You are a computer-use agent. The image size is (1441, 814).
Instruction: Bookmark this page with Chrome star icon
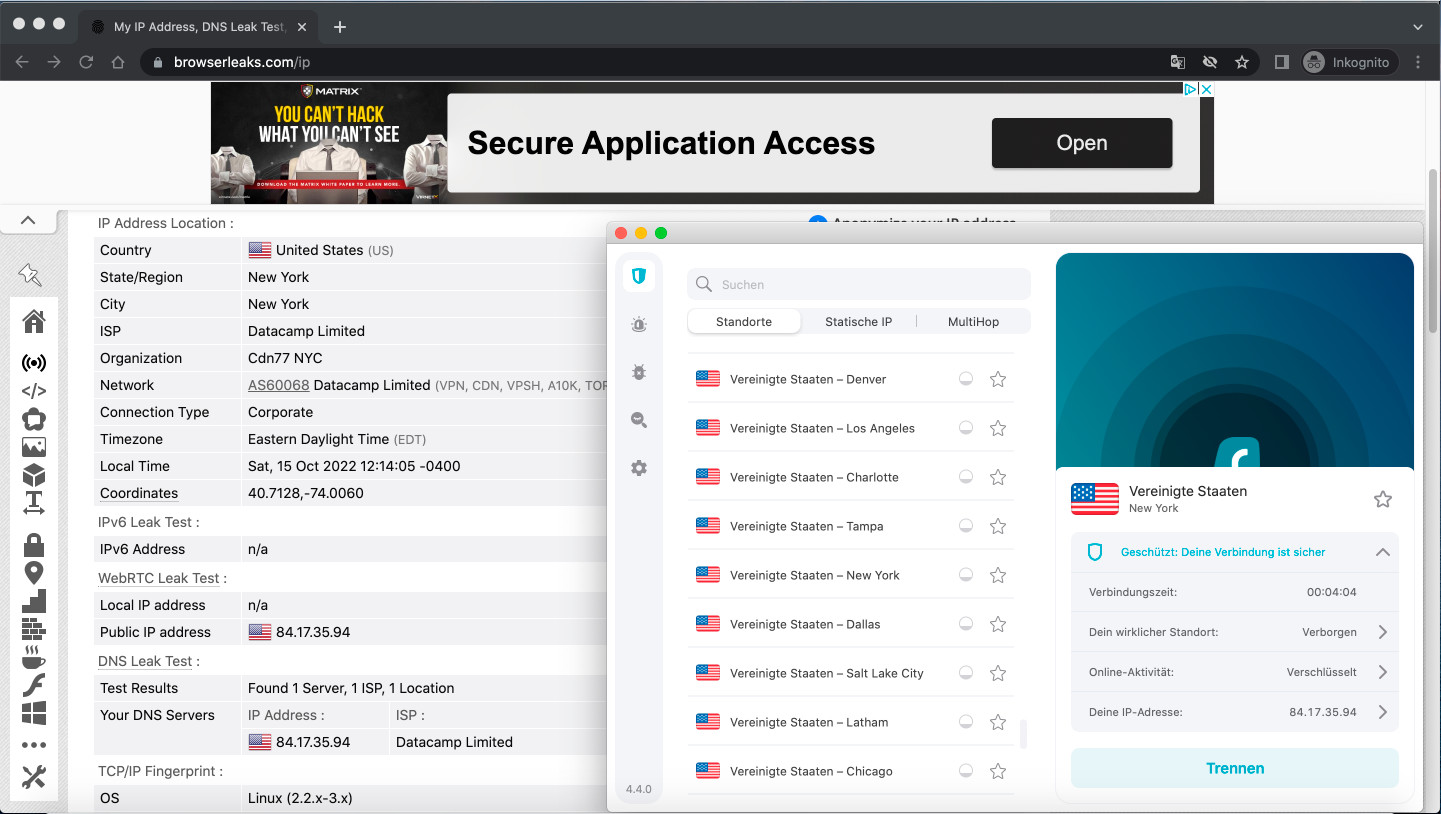coord(1242,62)
